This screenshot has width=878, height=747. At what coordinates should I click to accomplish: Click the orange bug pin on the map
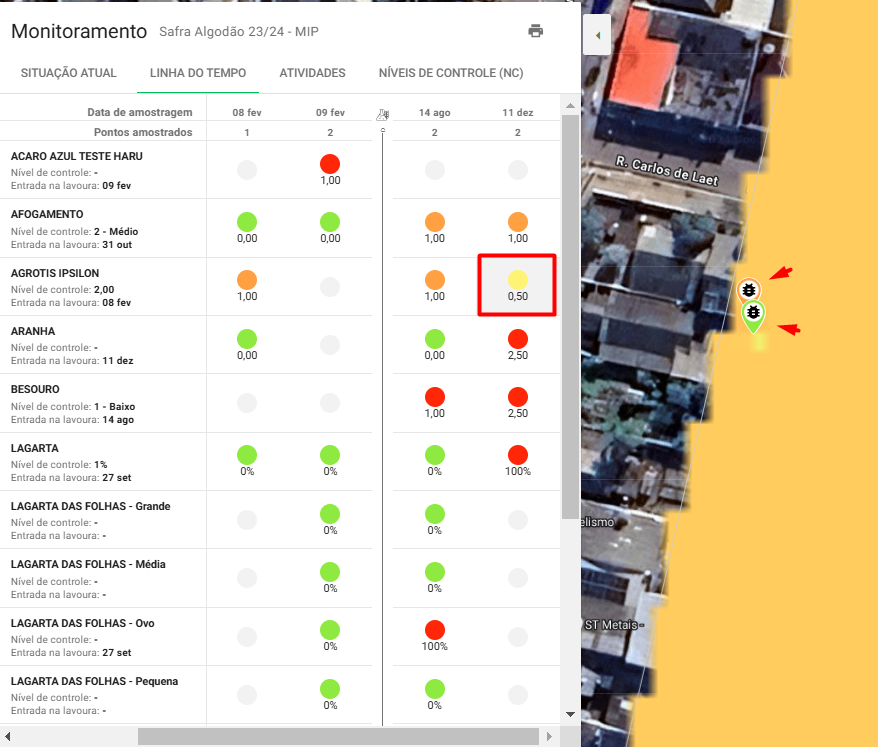748,290
